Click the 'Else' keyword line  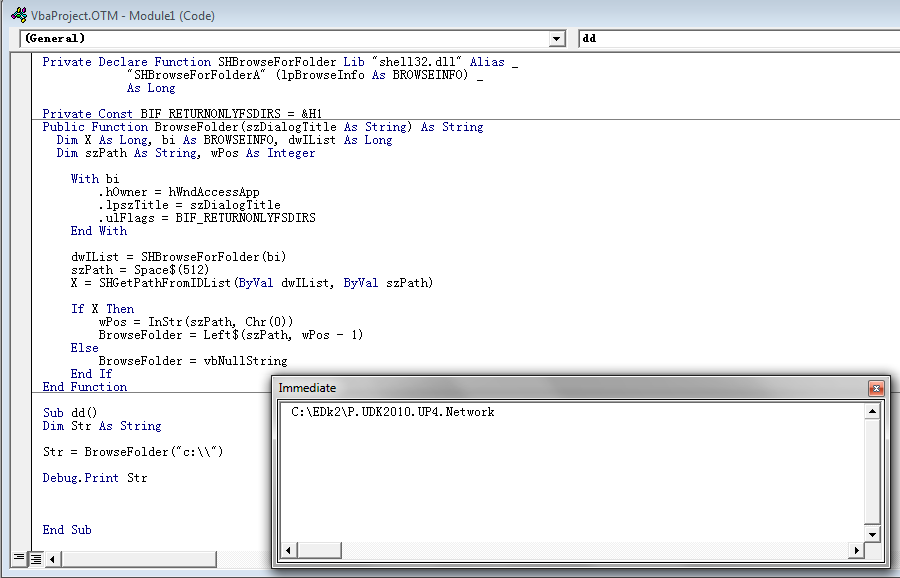(x=84, y=348)
